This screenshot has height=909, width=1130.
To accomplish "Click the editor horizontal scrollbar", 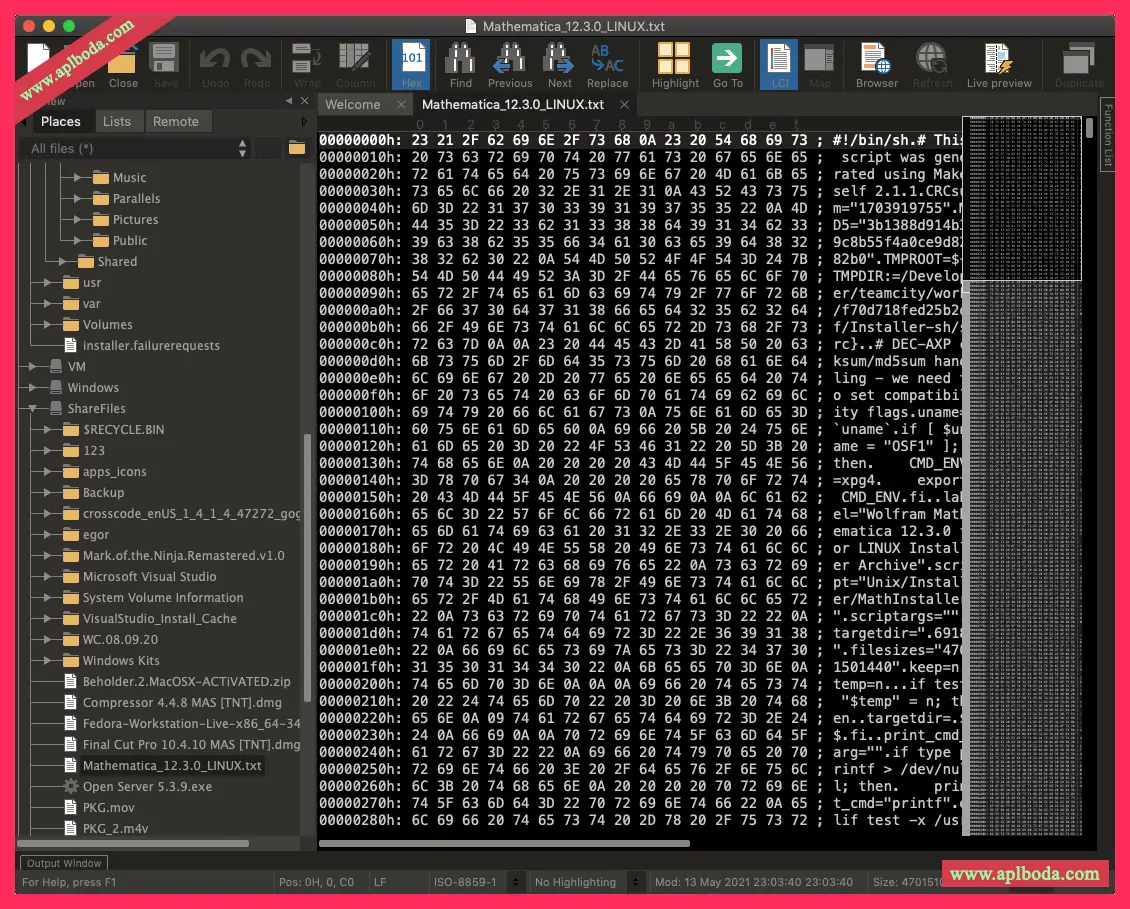I will (504, 843).
